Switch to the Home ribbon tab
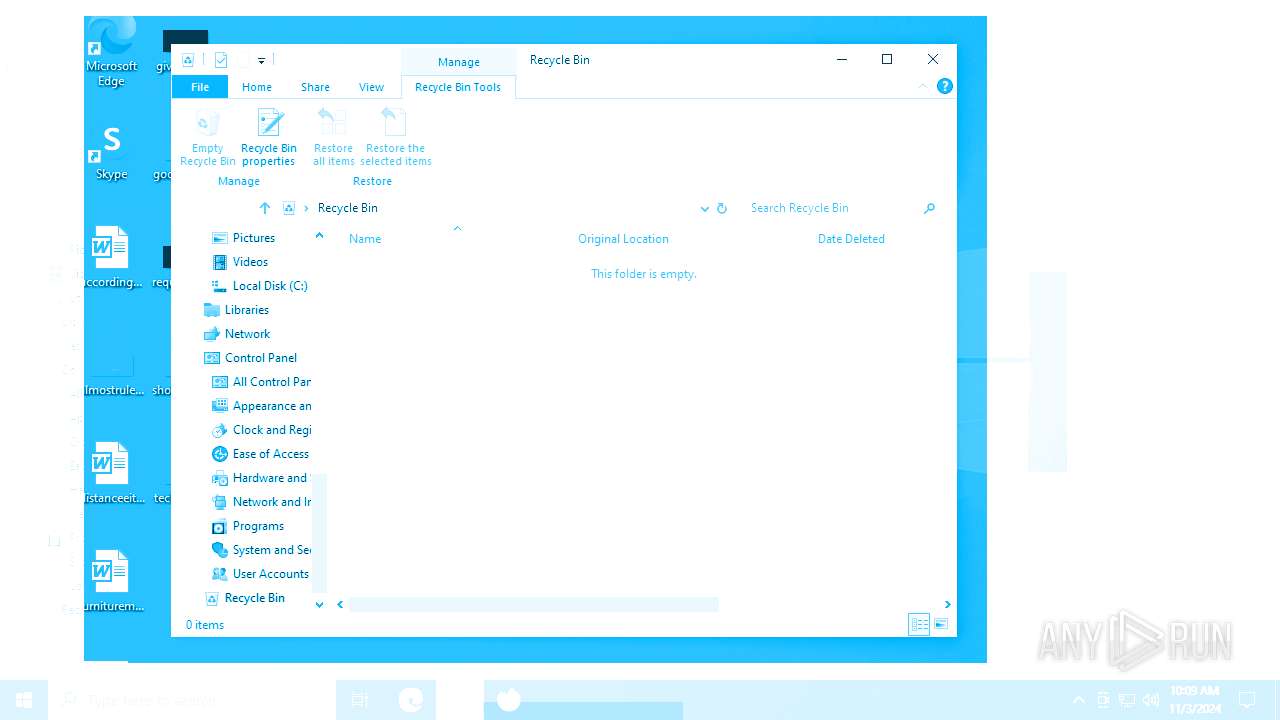 point(257,87)
